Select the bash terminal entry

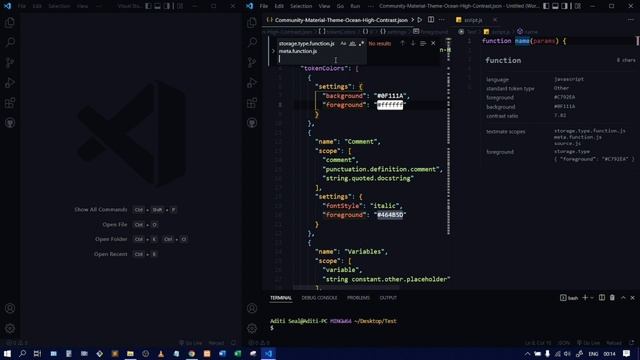pos(569,298)
